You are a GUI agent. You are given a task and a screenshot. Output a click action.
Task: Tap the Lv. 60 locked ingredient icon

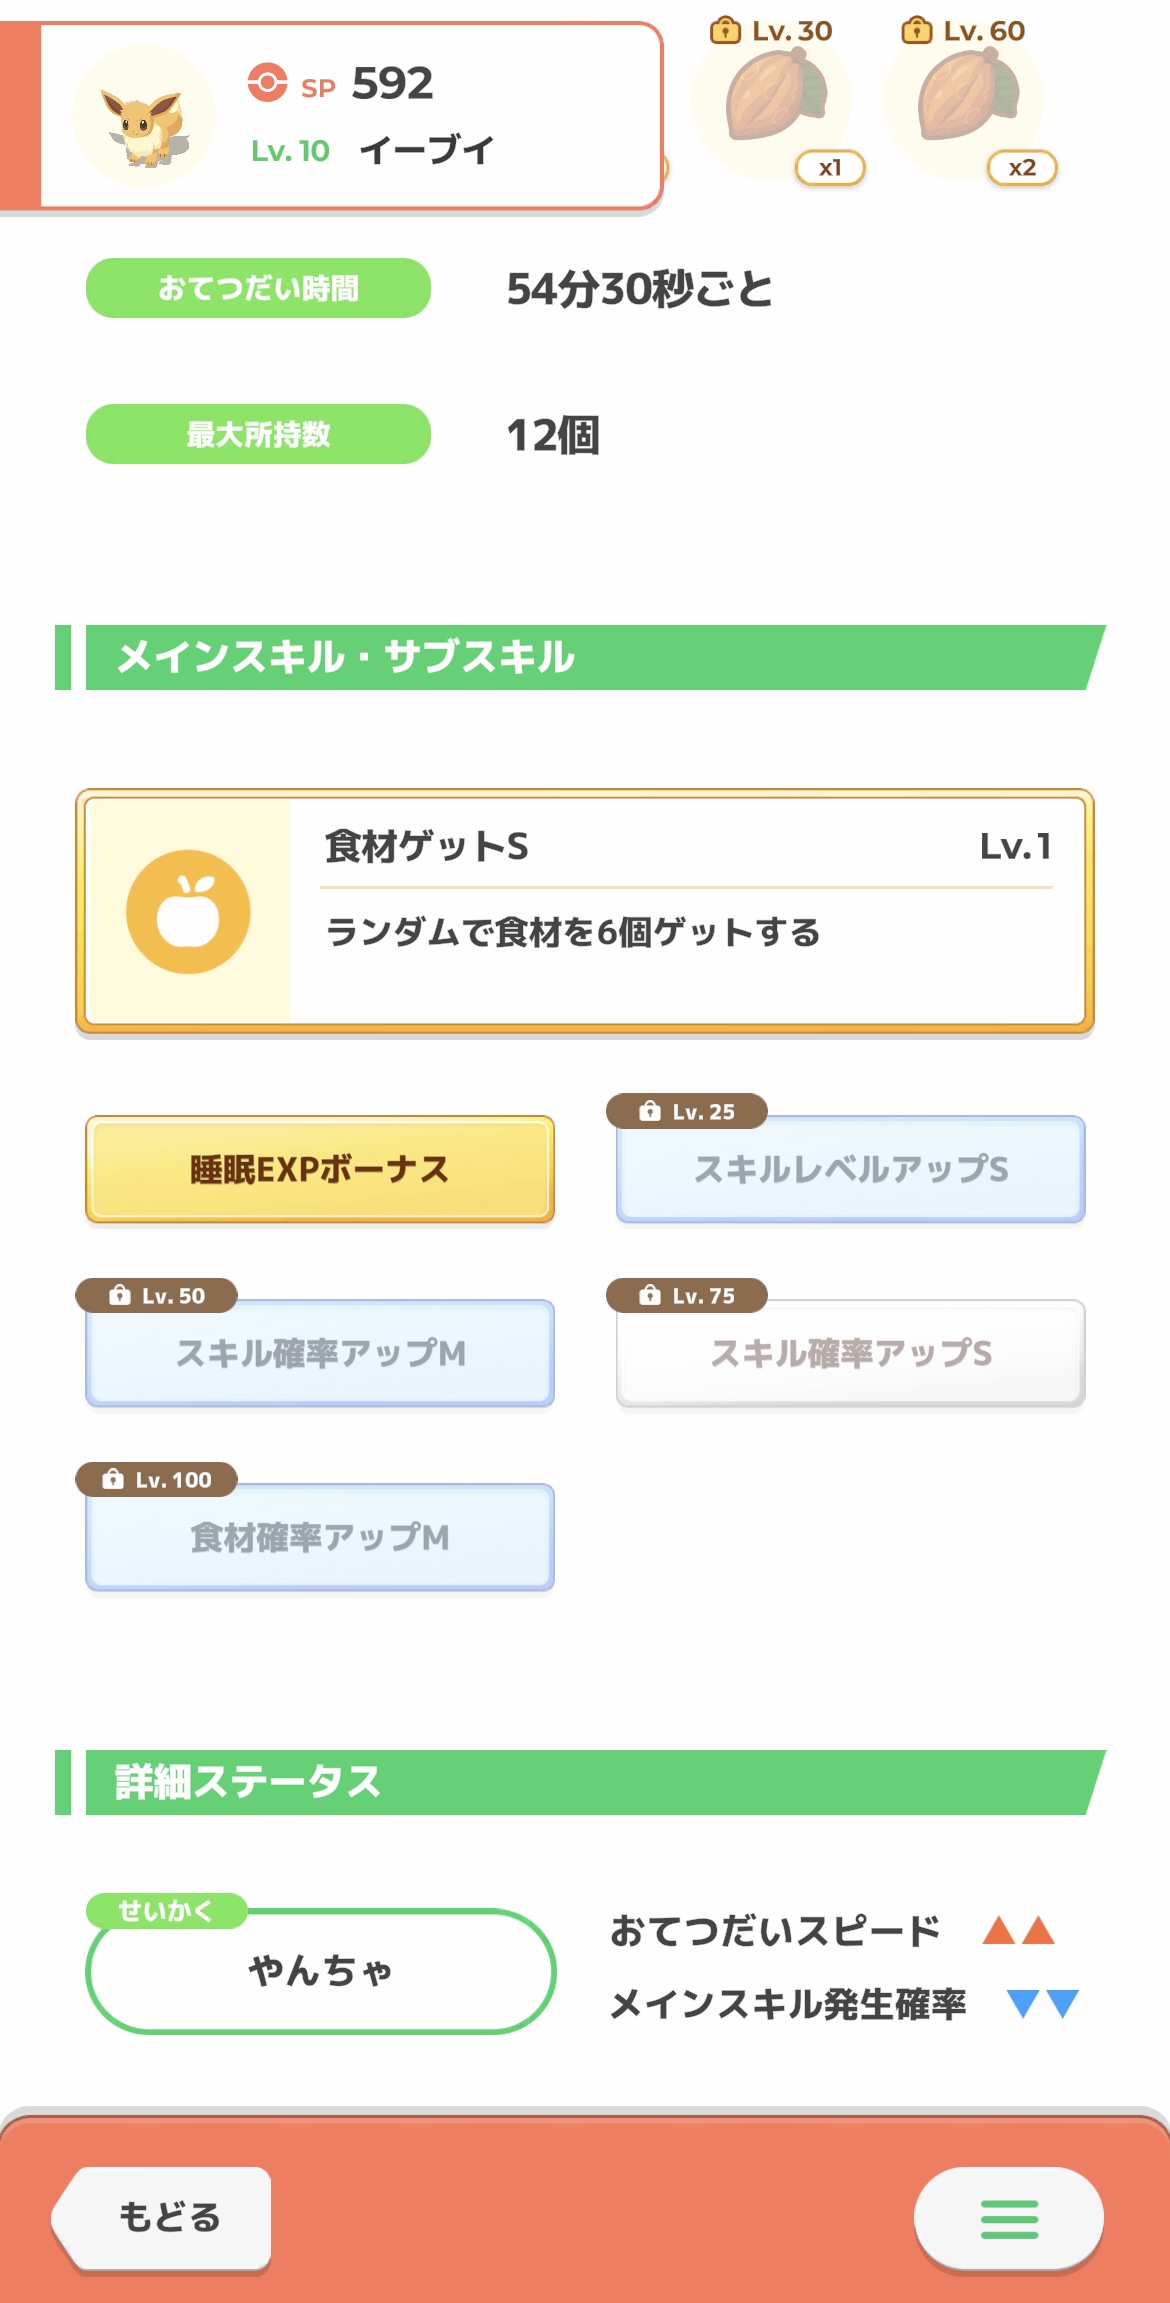966,100
